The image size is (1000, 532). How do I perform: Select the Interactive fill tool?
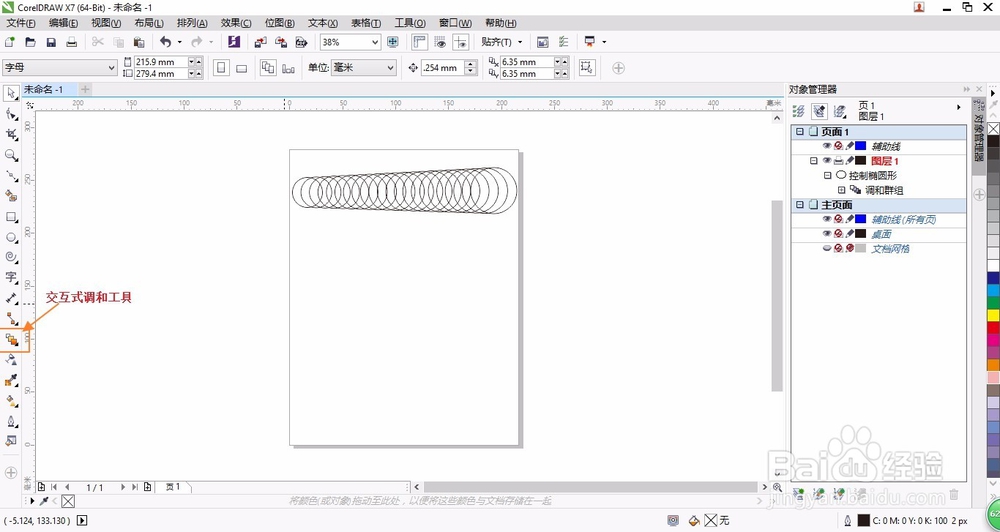click(11, 401)
